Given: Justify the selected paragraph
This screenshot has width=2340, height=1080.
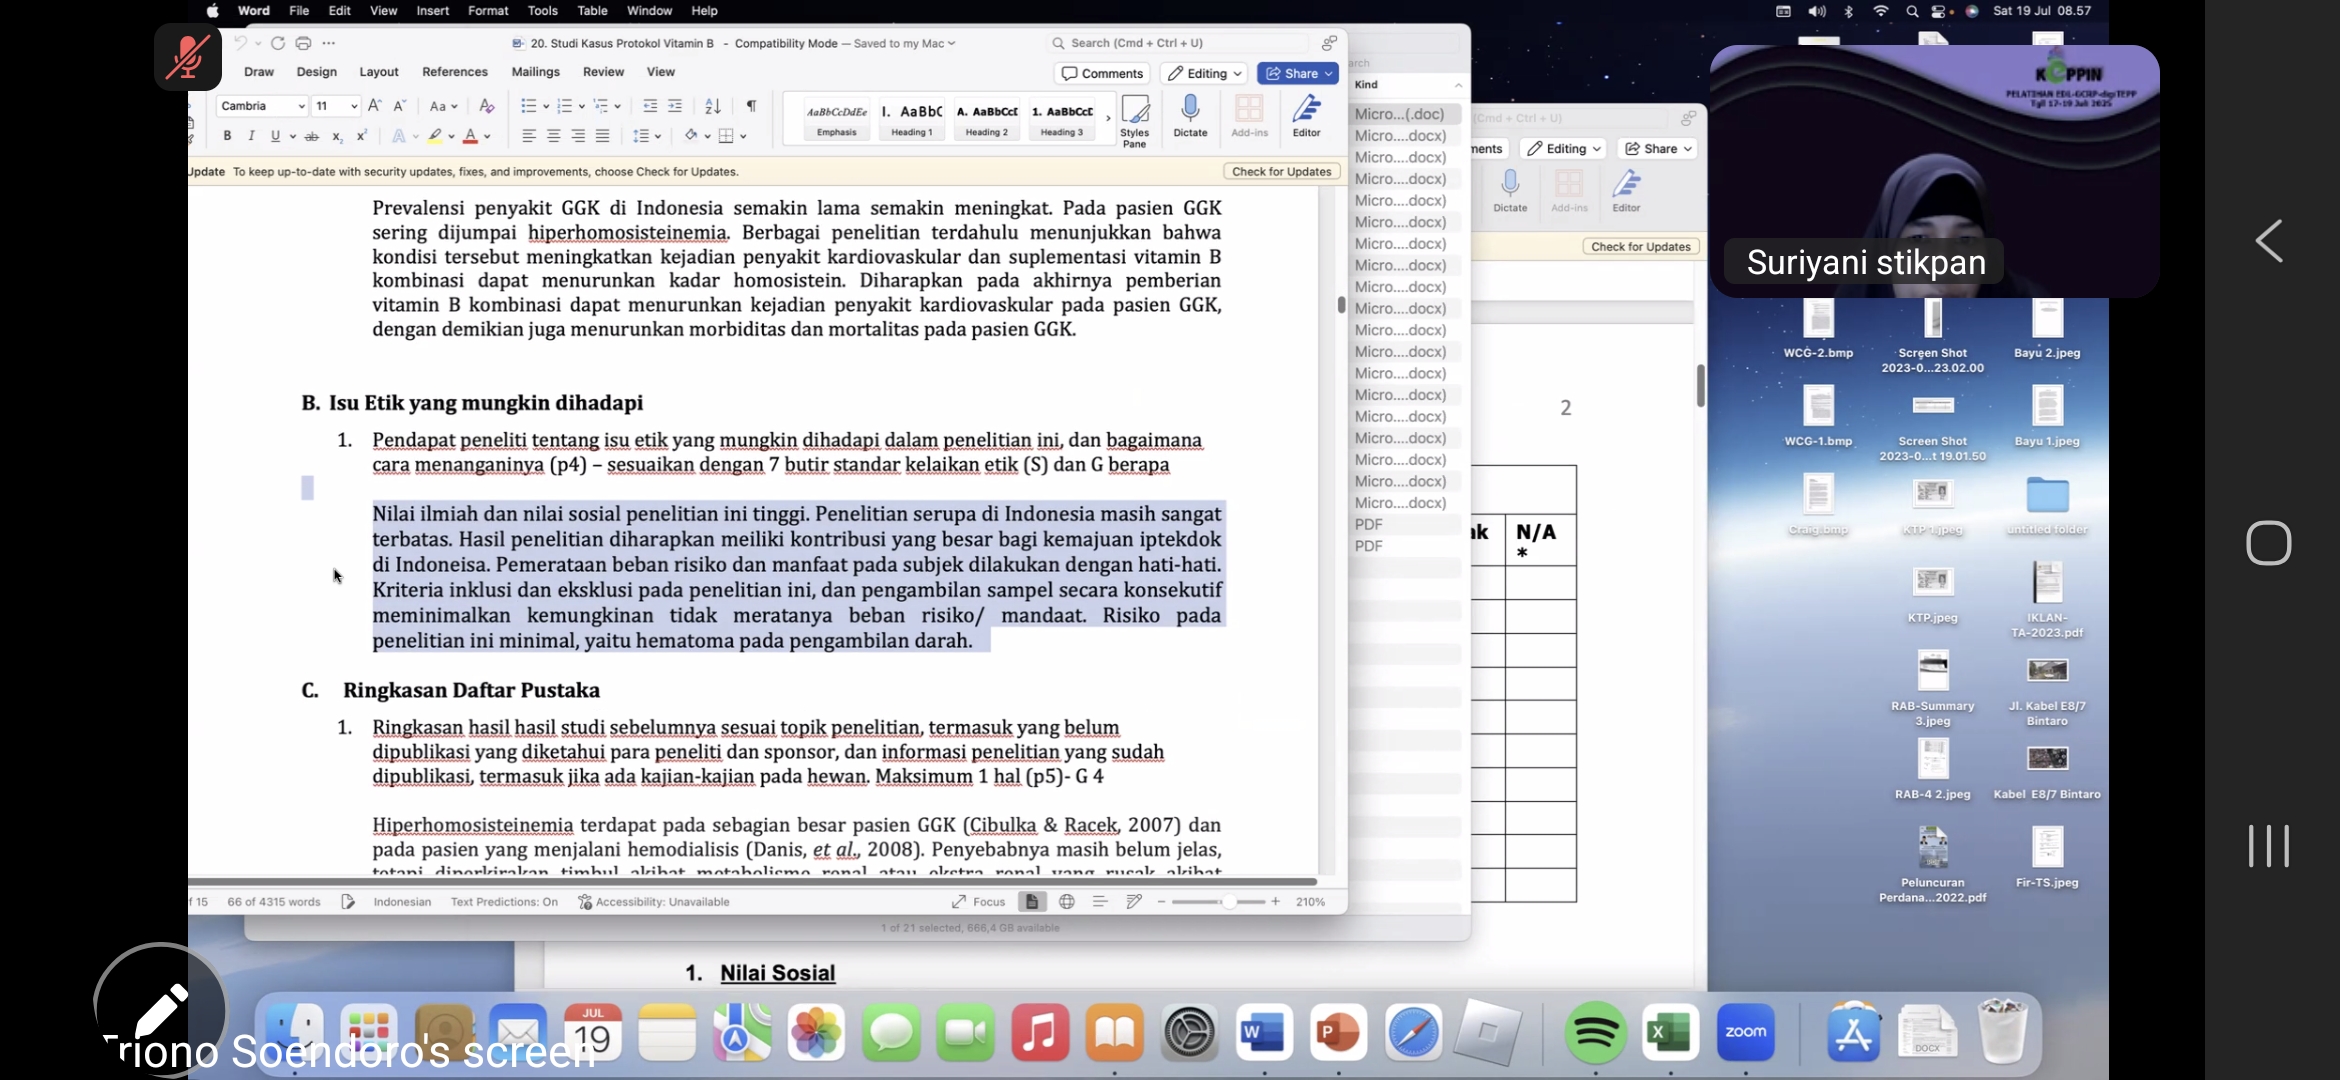Looking at the screenshot, I should (x=602, y=136).
